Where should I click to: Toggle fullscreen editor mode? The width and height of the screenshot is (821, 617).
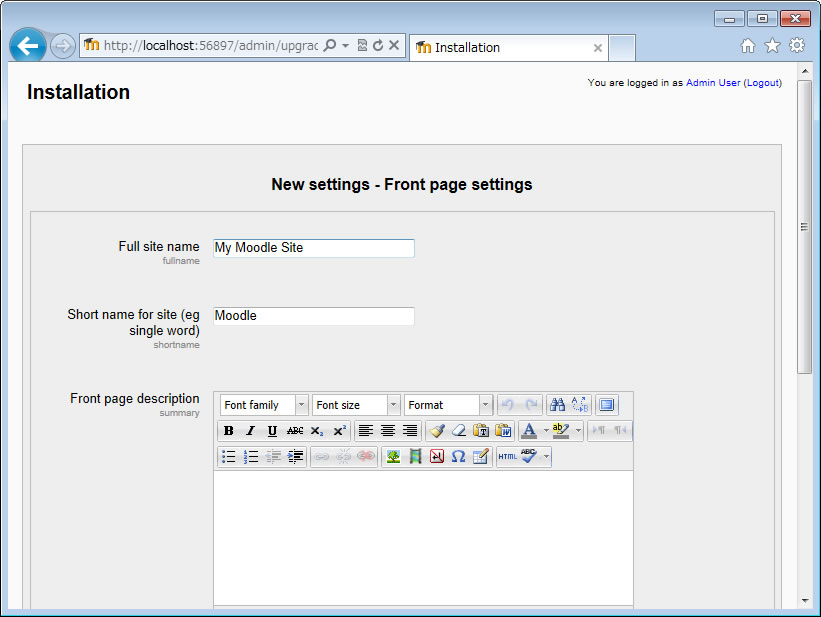point(607,405)
